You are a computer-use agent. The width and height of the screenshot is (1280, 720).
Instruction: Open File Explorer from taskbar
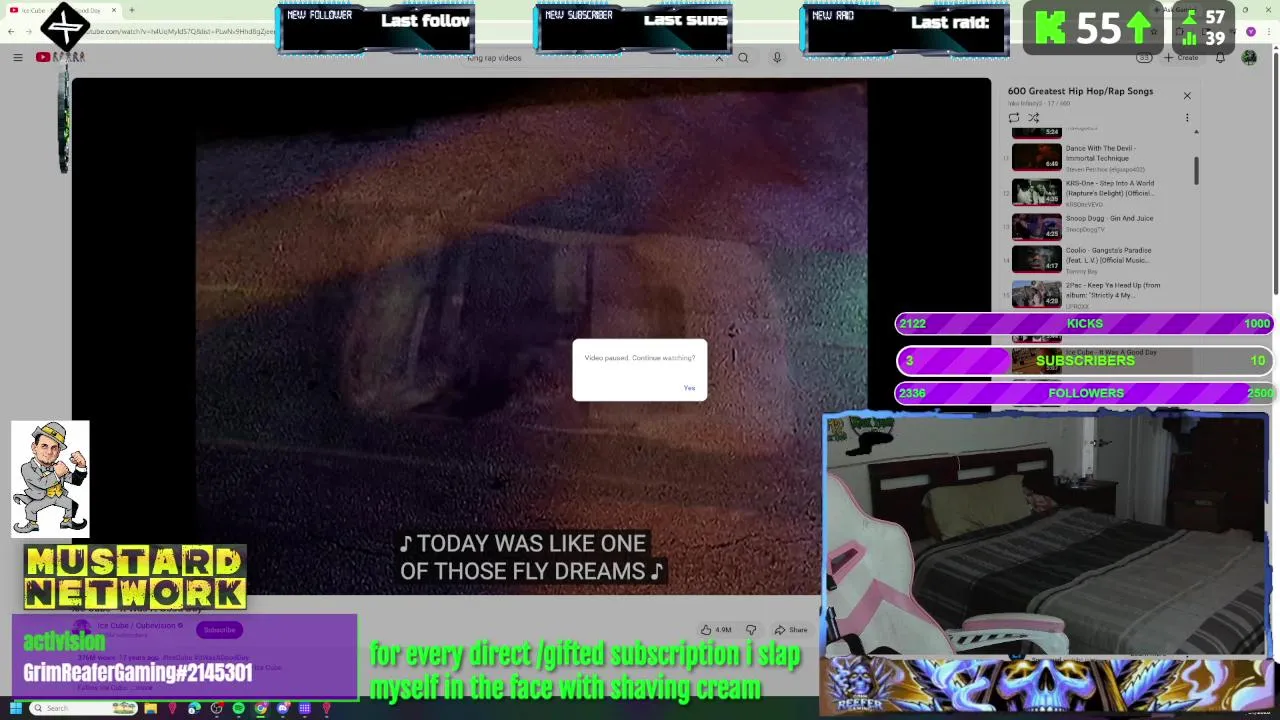(x=150, y=708)
